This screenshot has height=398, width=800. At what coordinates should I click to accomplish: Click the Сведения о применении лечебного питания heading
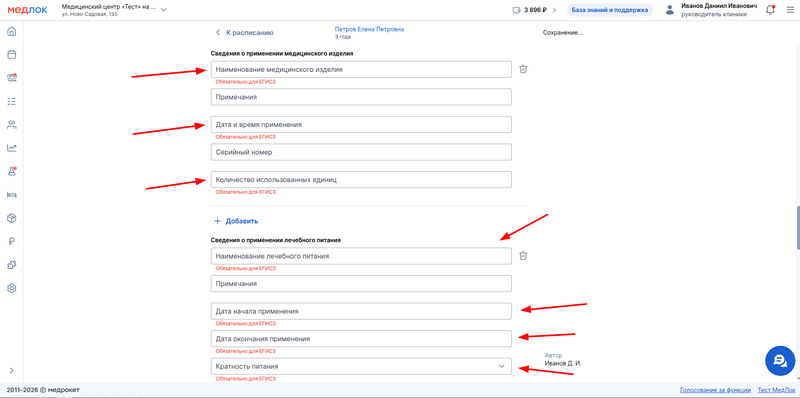pyautogui.click(x=276, y=240)
